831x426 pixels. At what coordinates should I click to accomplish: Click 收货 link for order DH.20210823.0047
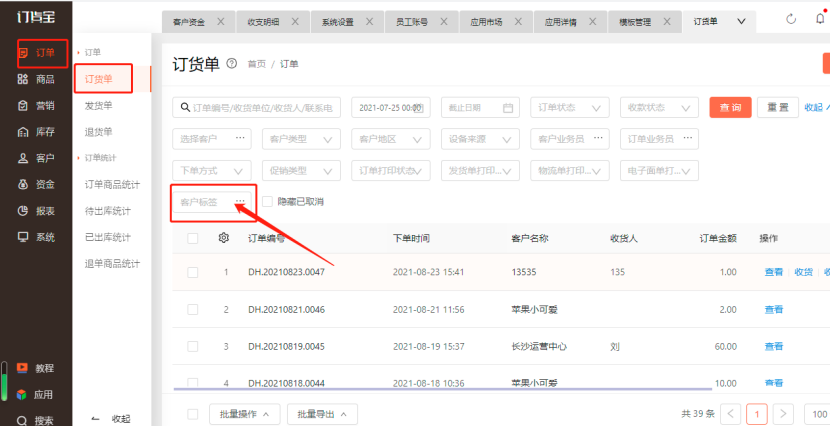point(803,272)
